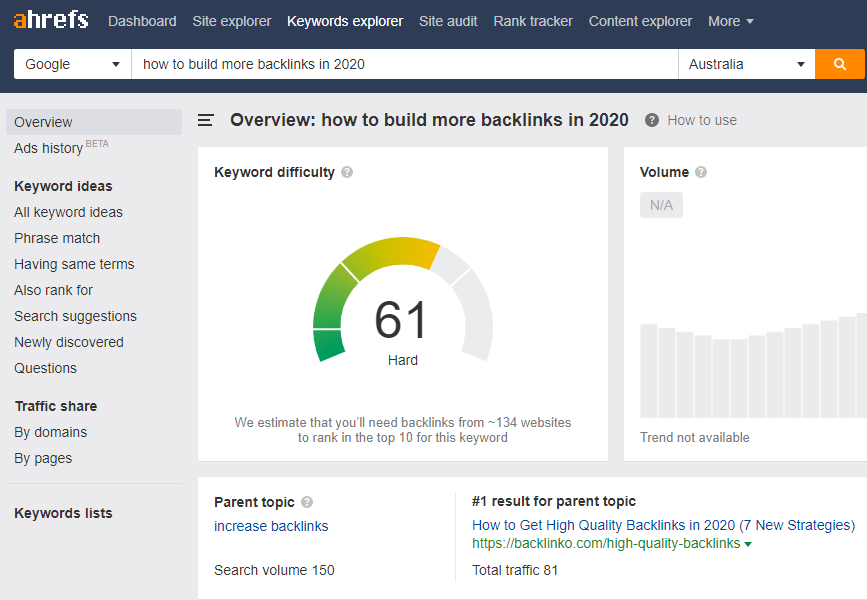The image size is (867, 600).
Task: Click the Parent topic help icon
Action: [307, 502]
